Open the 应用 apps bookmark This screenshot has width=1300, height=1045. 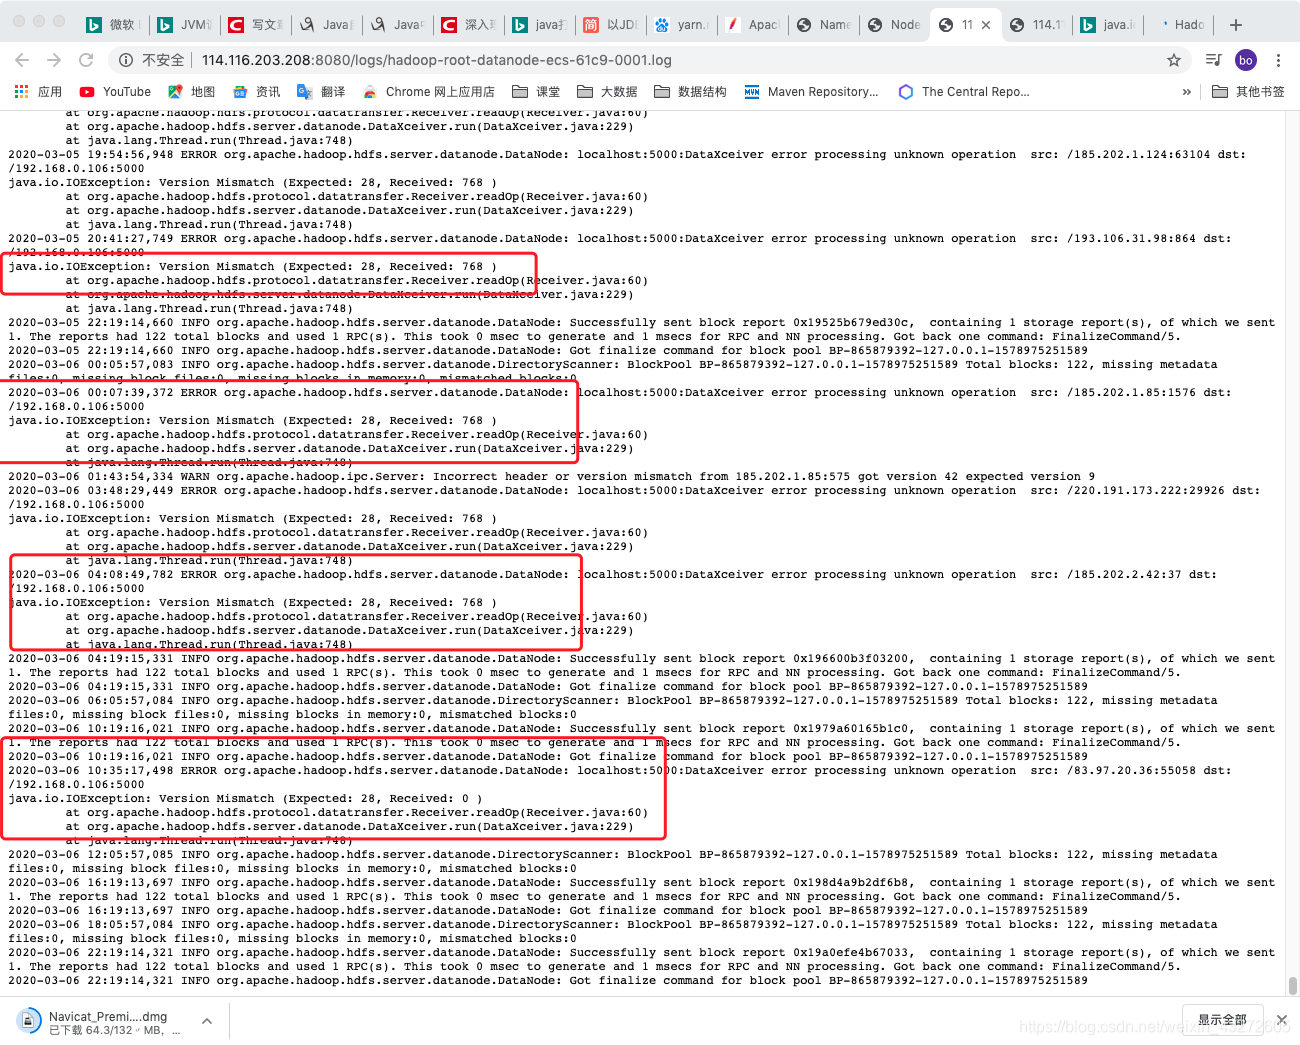(x=38, y=91)
